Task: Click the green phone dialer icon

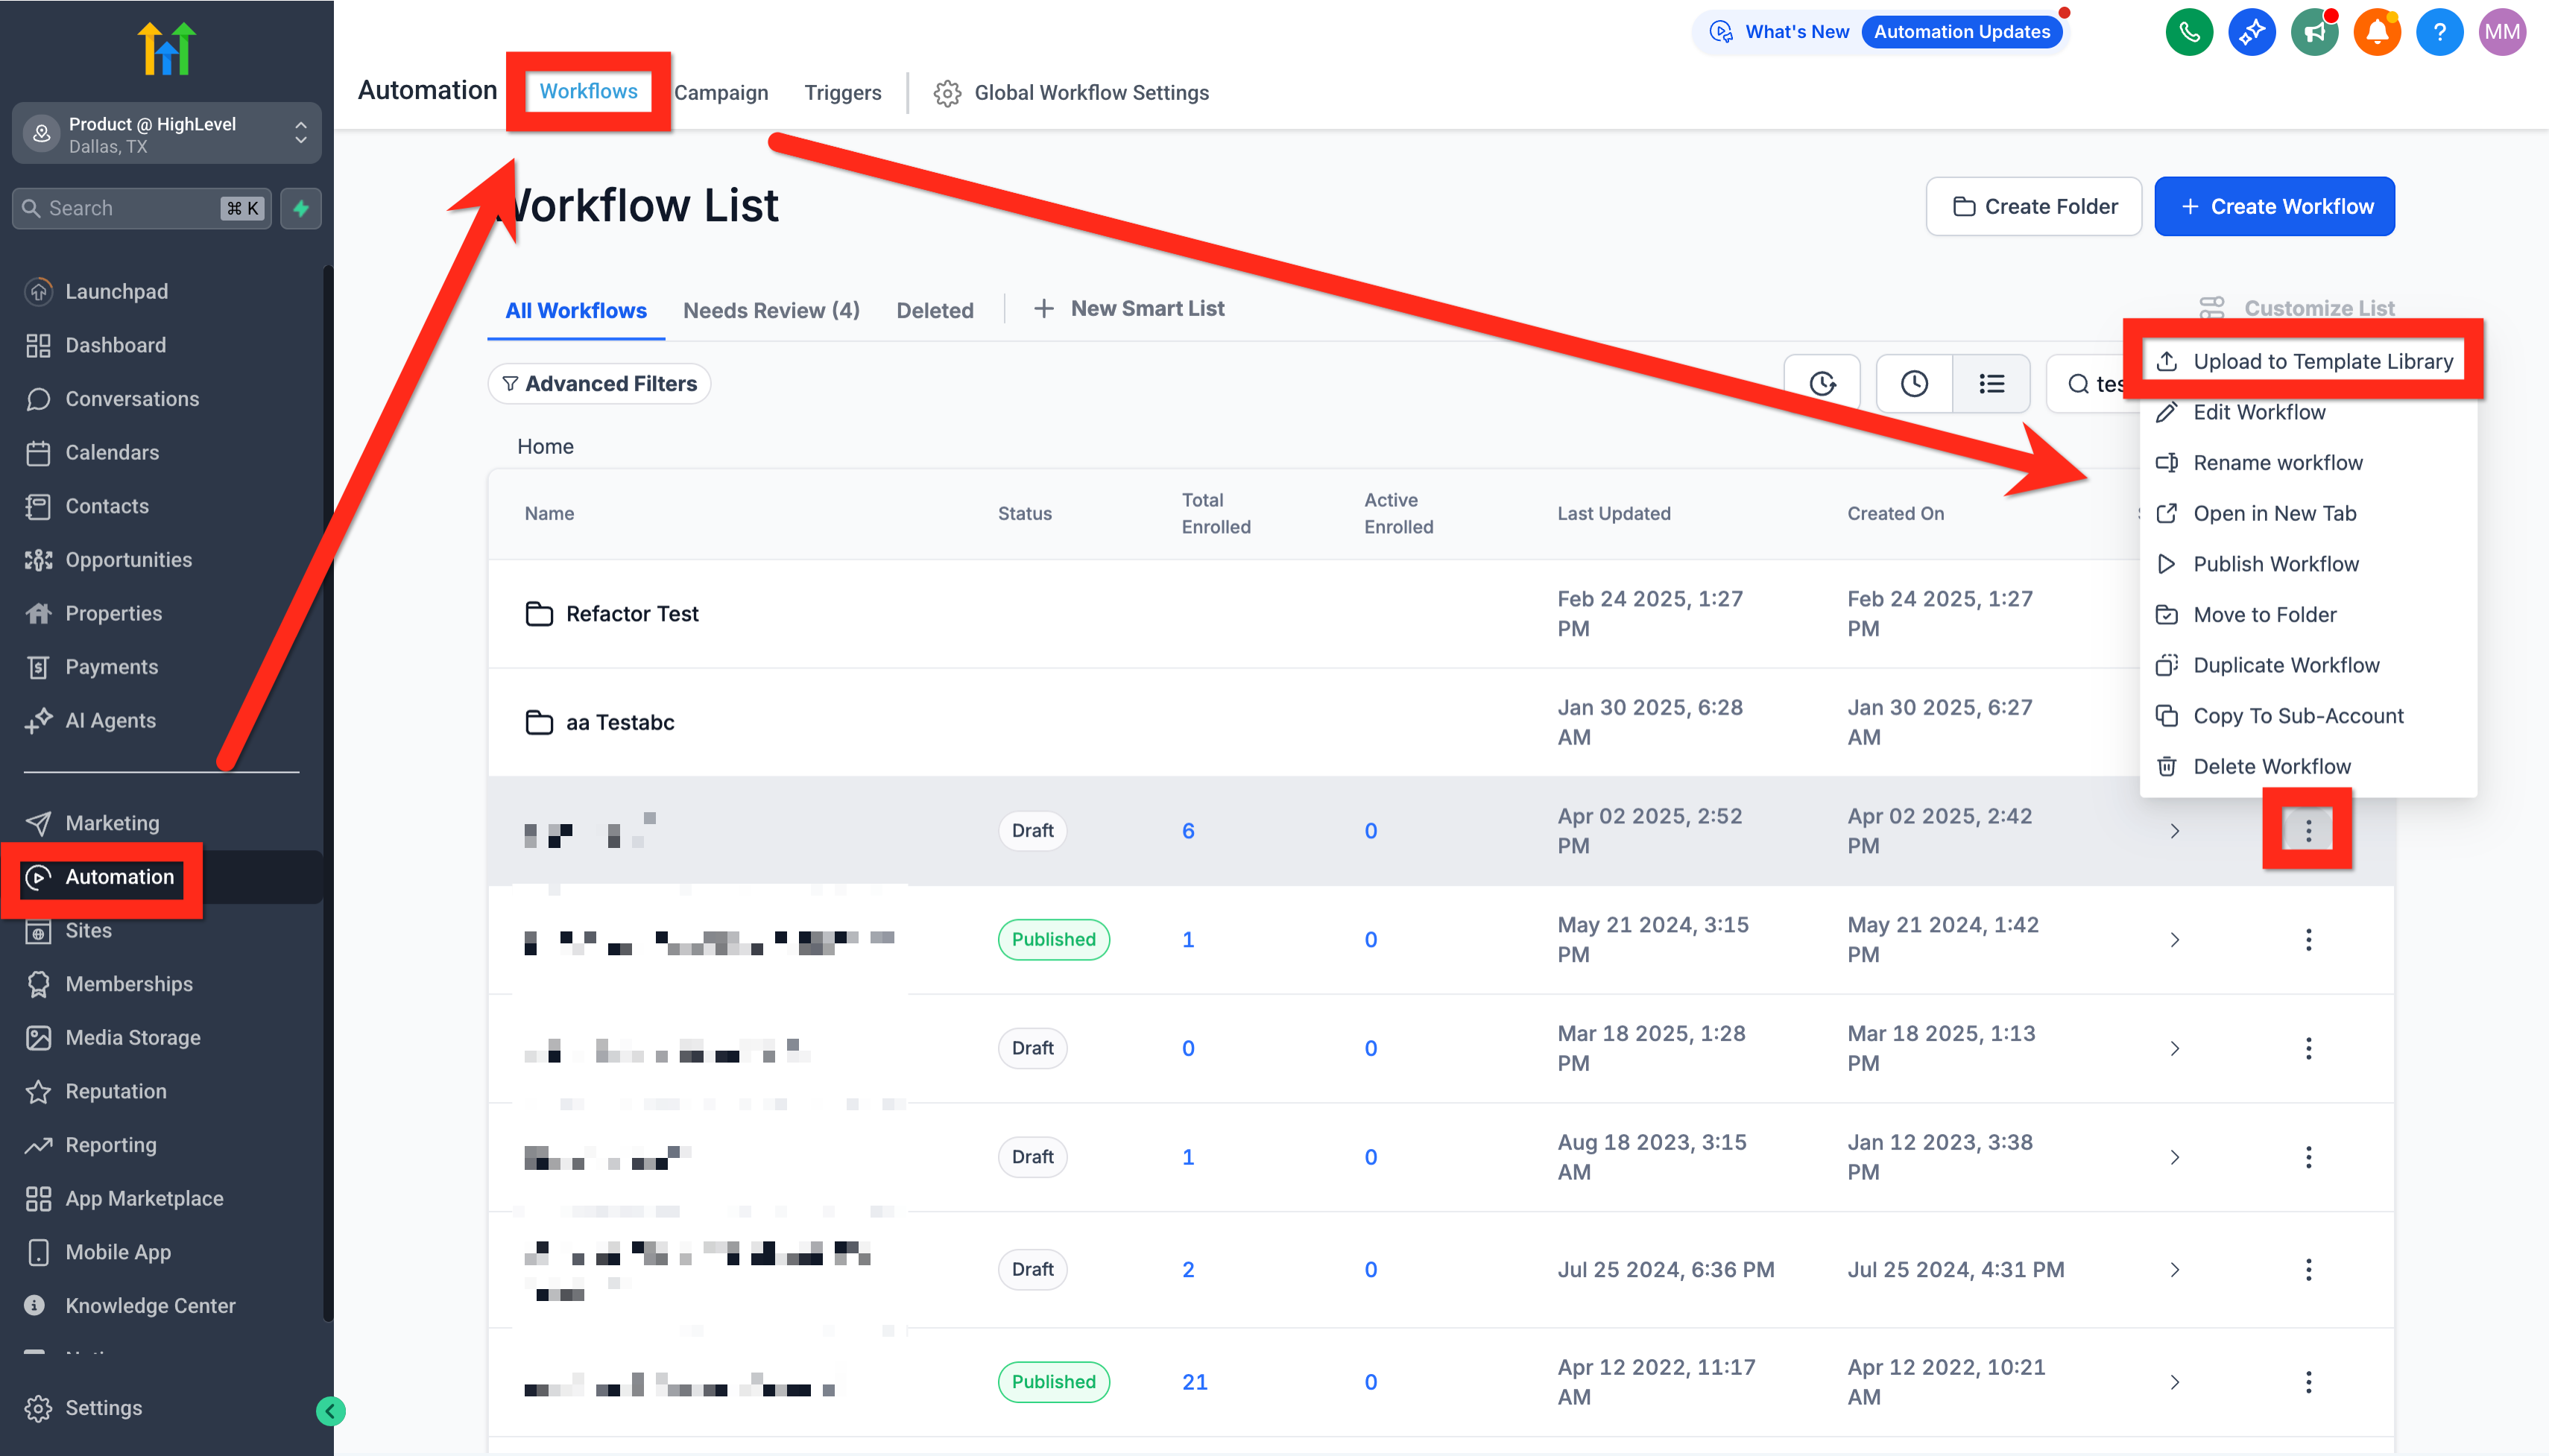Action: pos(2189,32)
